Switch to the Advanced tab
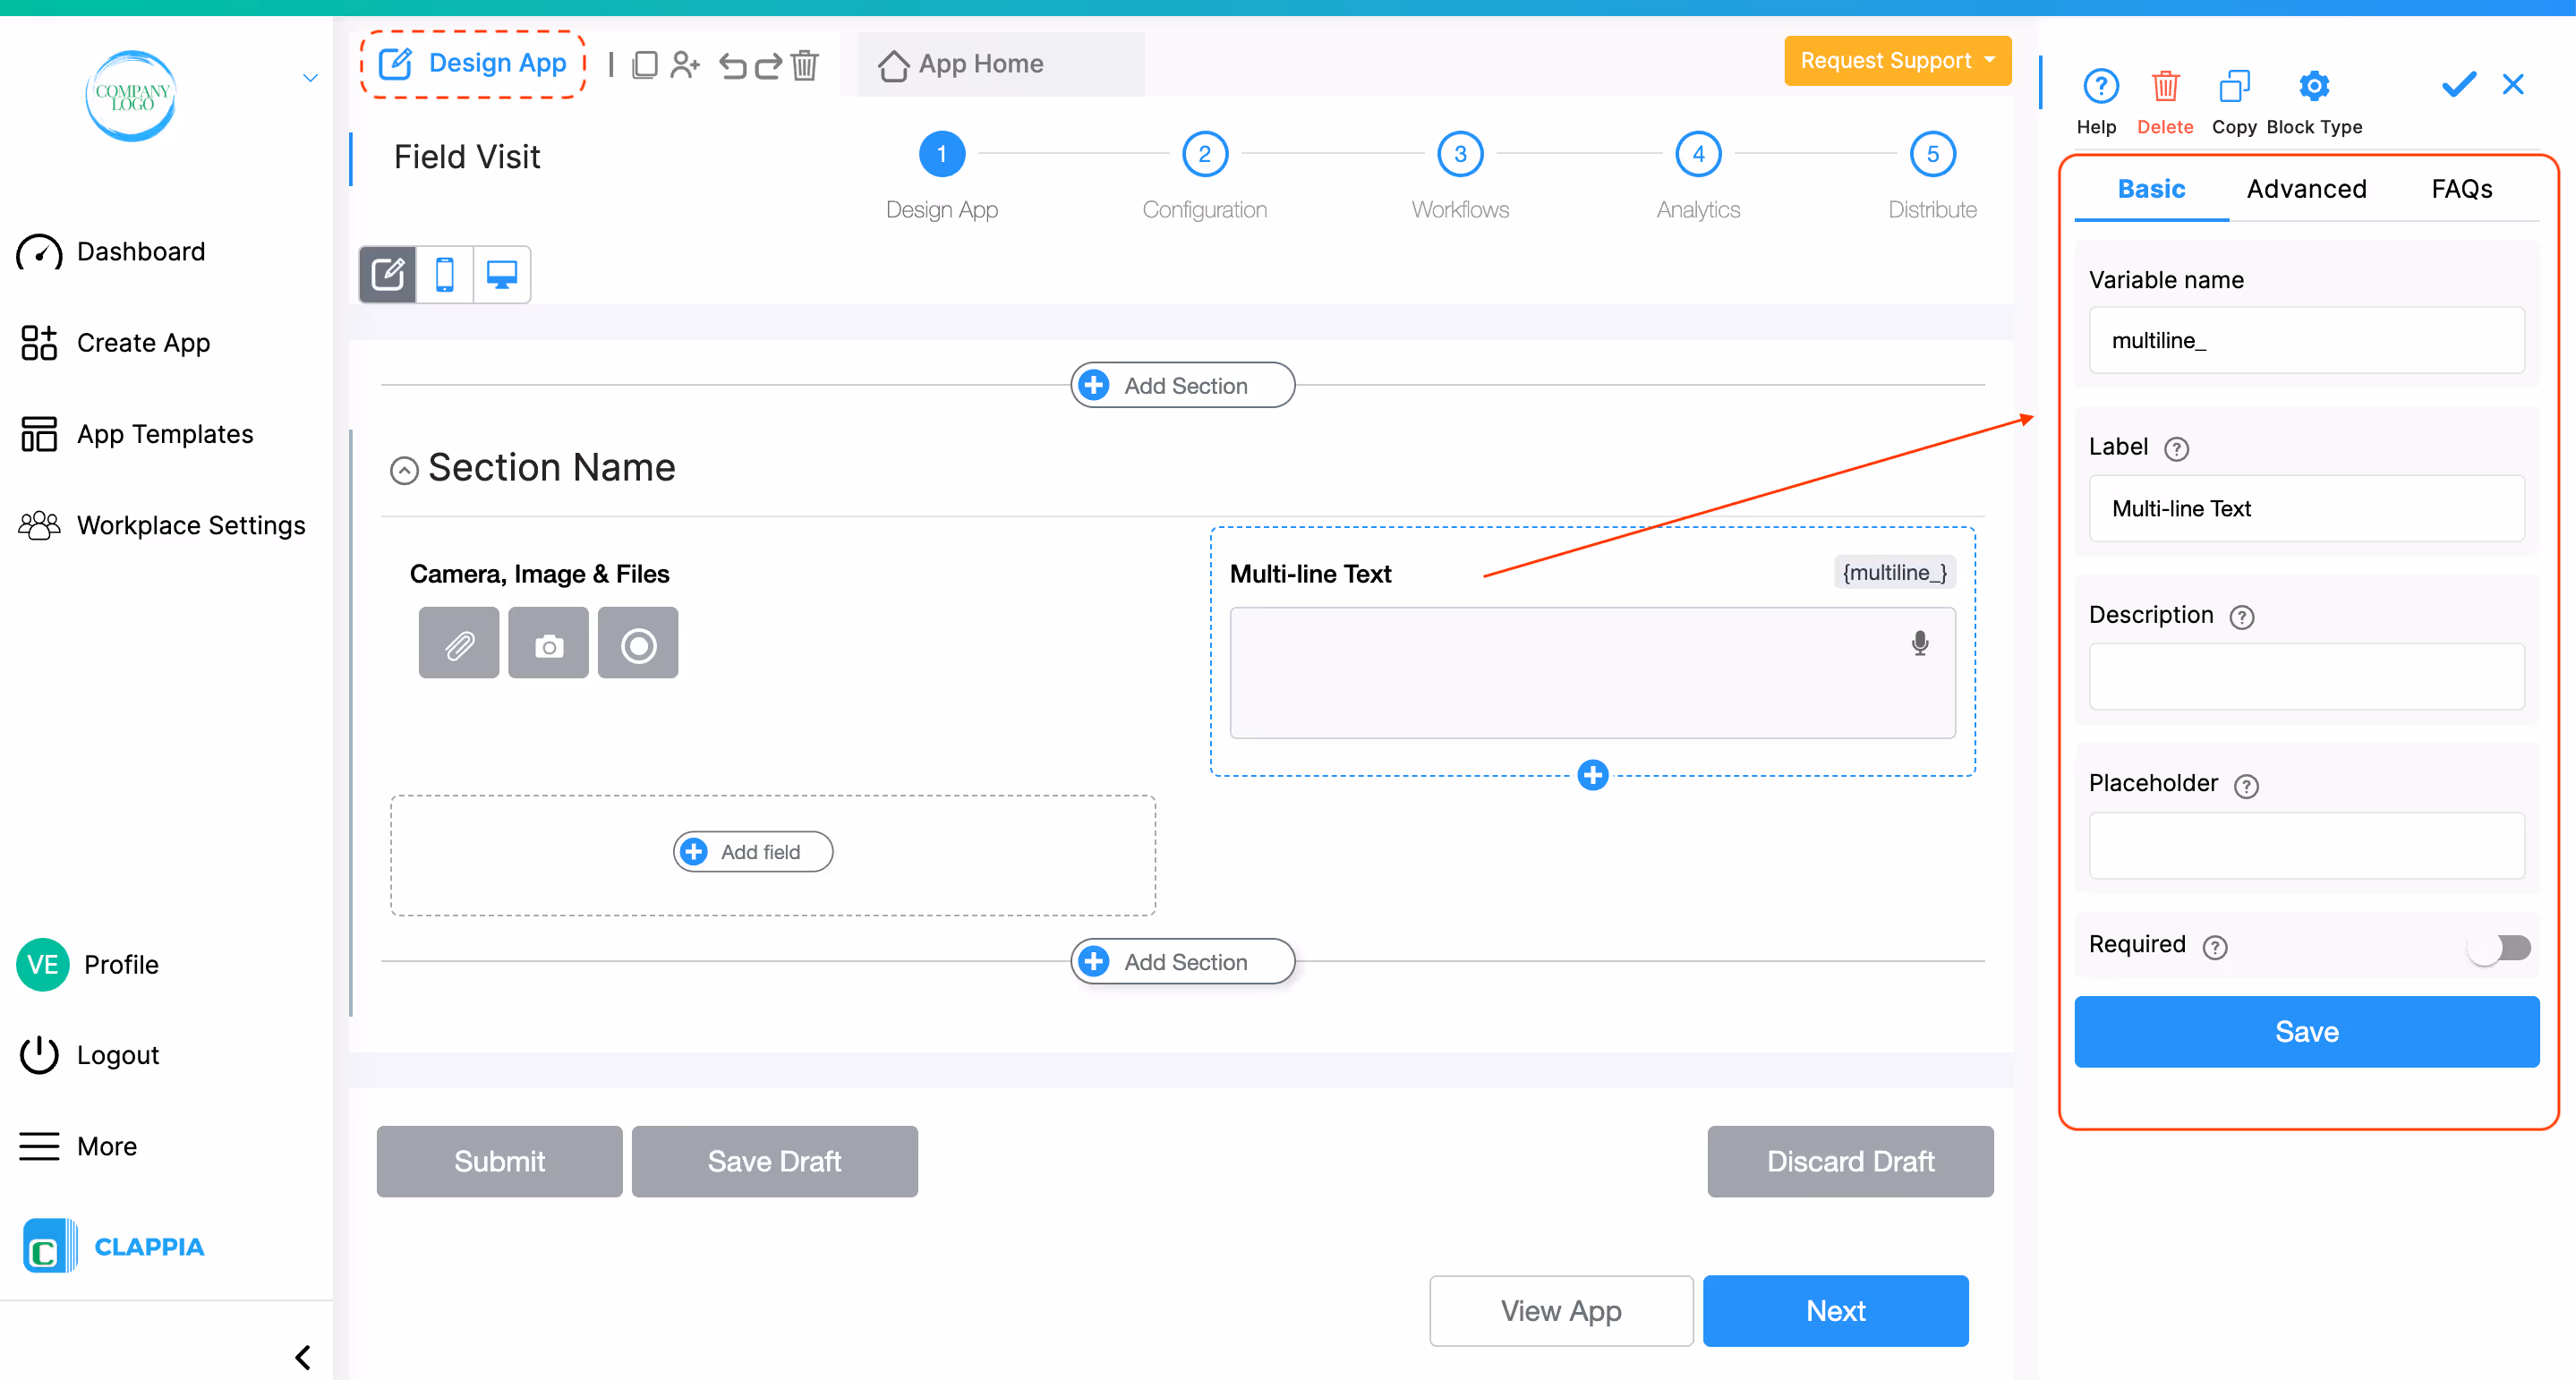This screenshot has width=2576, height=1380. pyautogui.click(x=2306, y=189)
